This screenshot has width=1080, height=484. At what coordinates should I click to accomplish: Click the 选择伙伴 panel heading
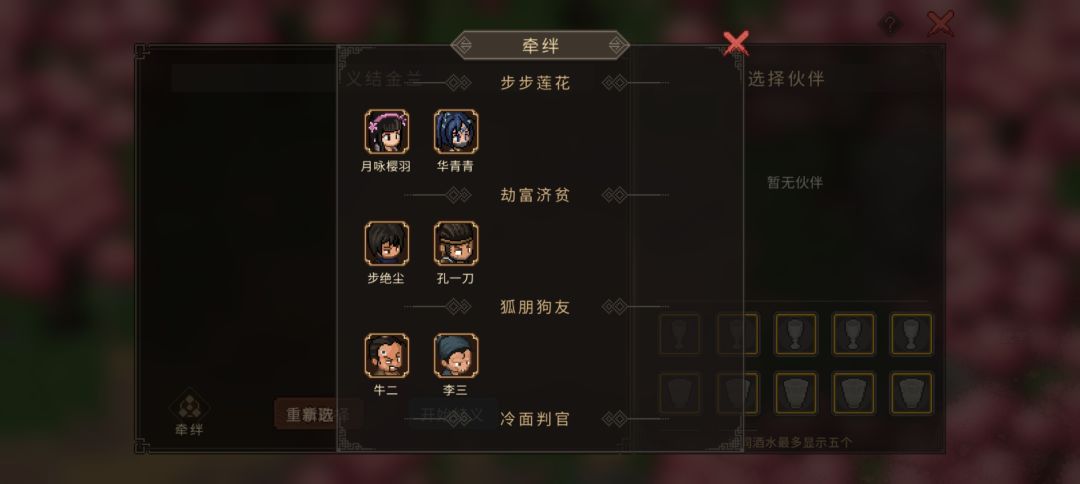[x=786, y=79]
